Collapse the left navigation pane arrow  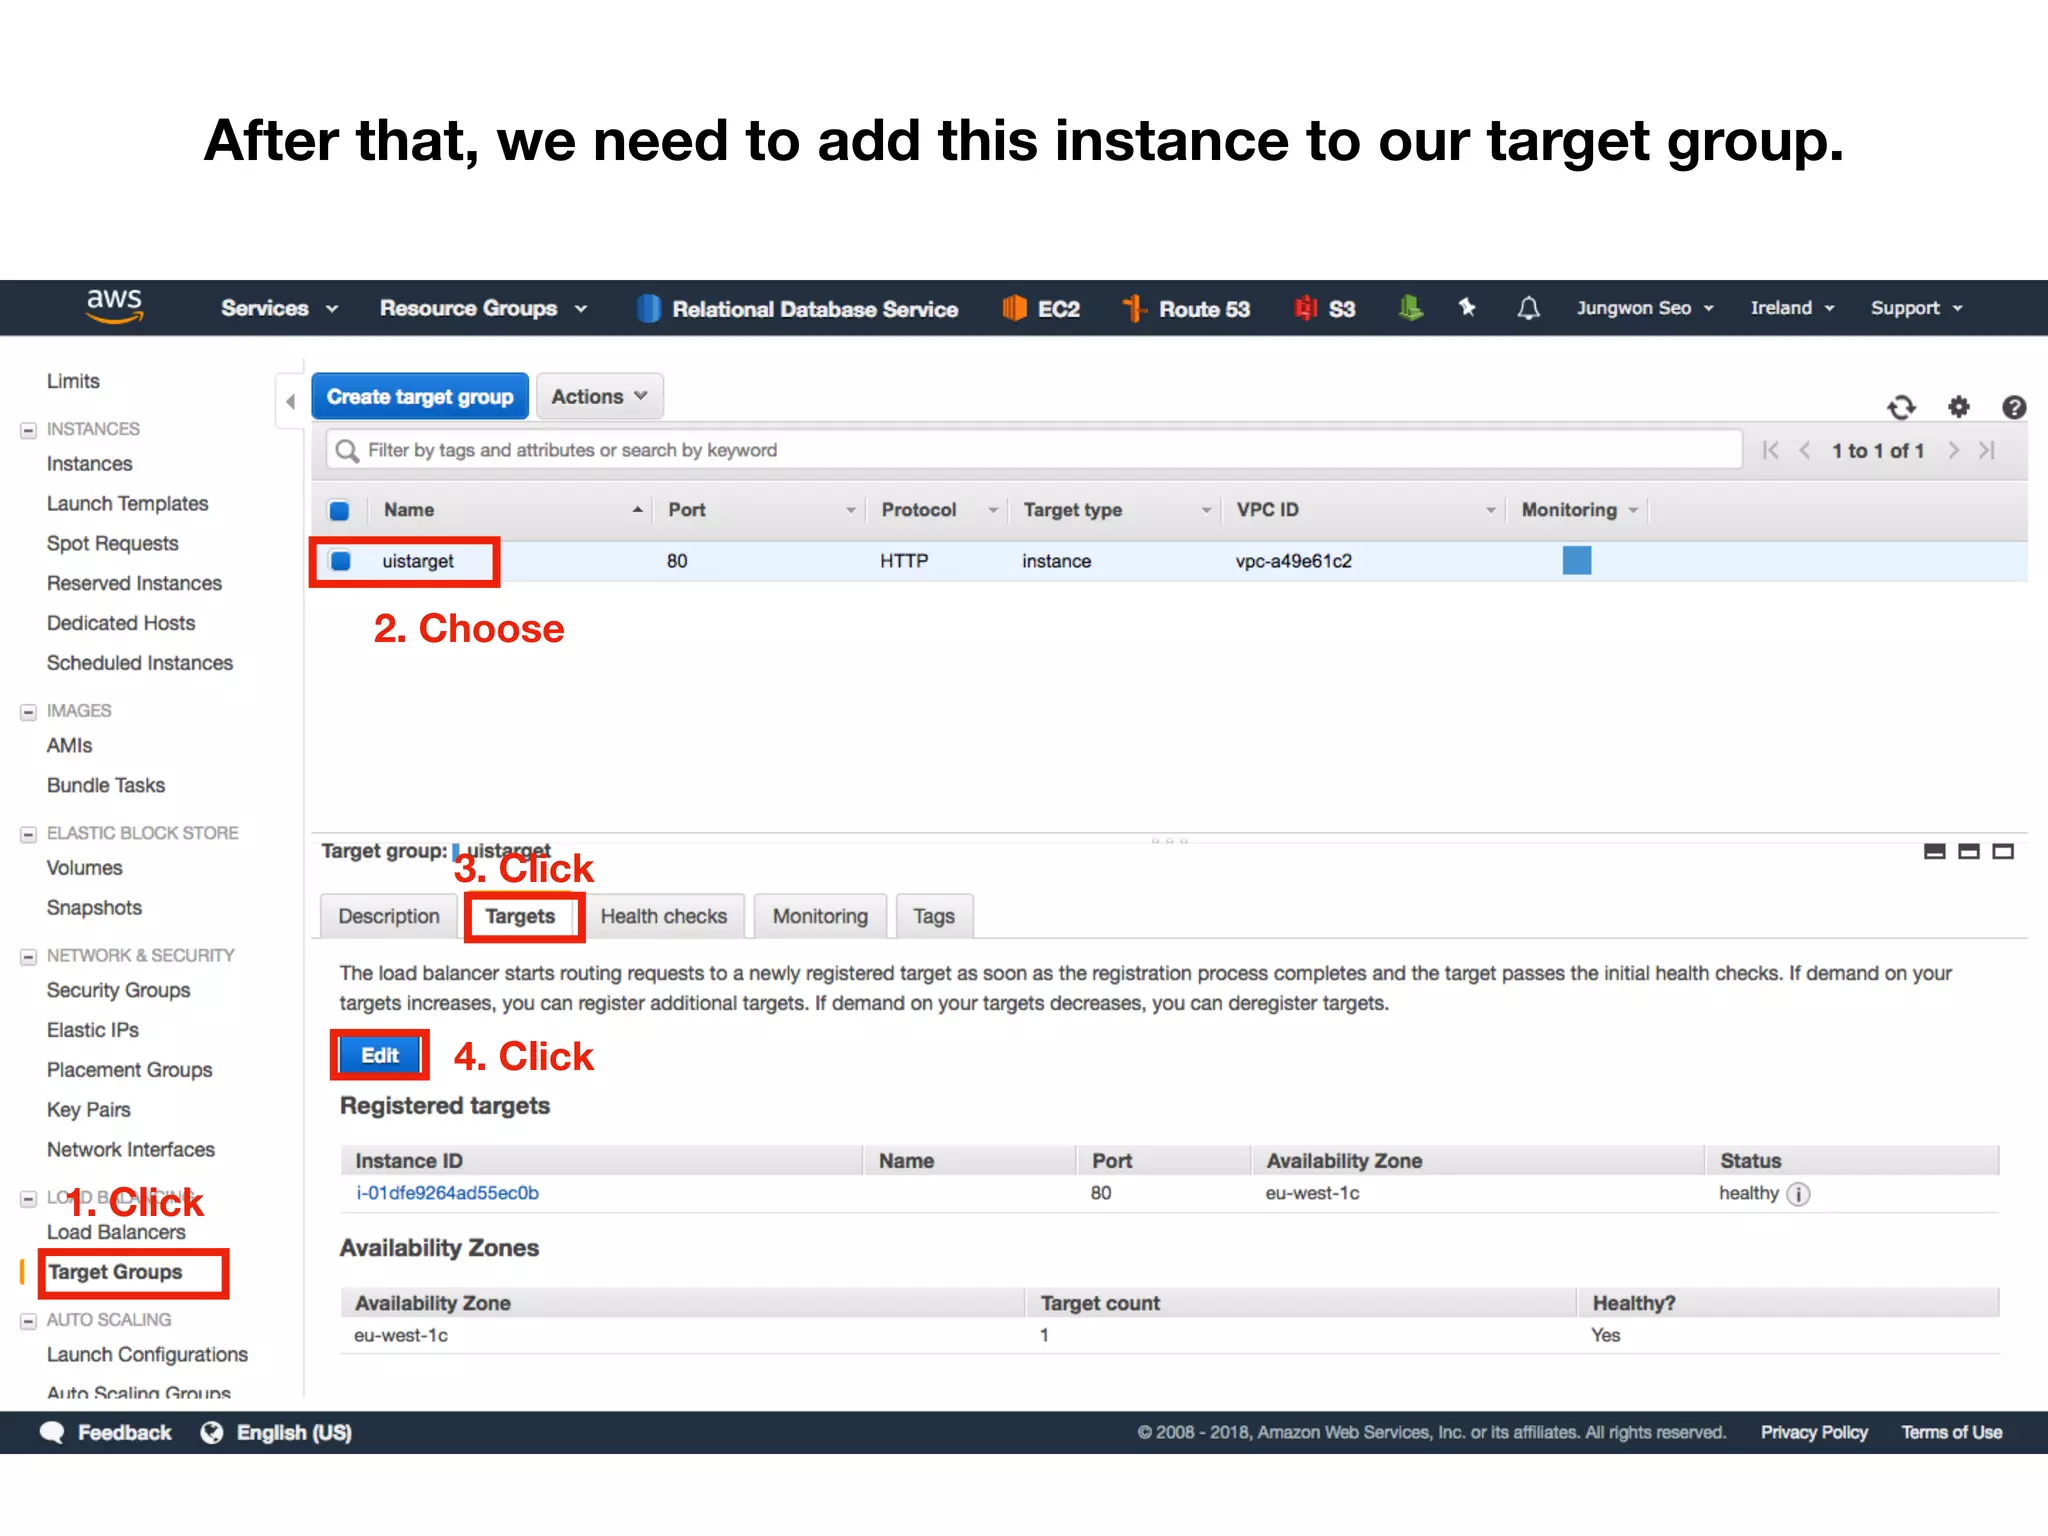(290, 402)
